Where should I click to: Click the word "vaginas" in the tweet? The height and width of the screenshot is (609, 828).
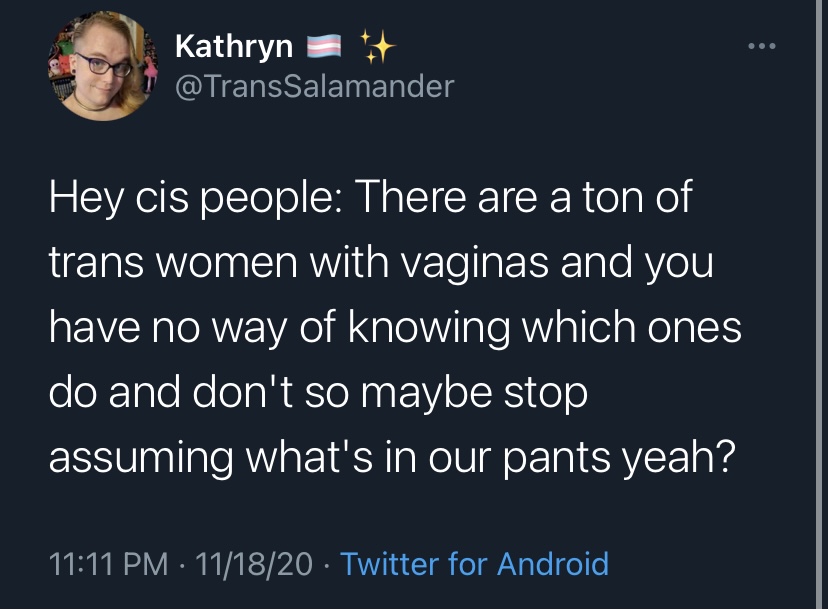pos(475,263)
